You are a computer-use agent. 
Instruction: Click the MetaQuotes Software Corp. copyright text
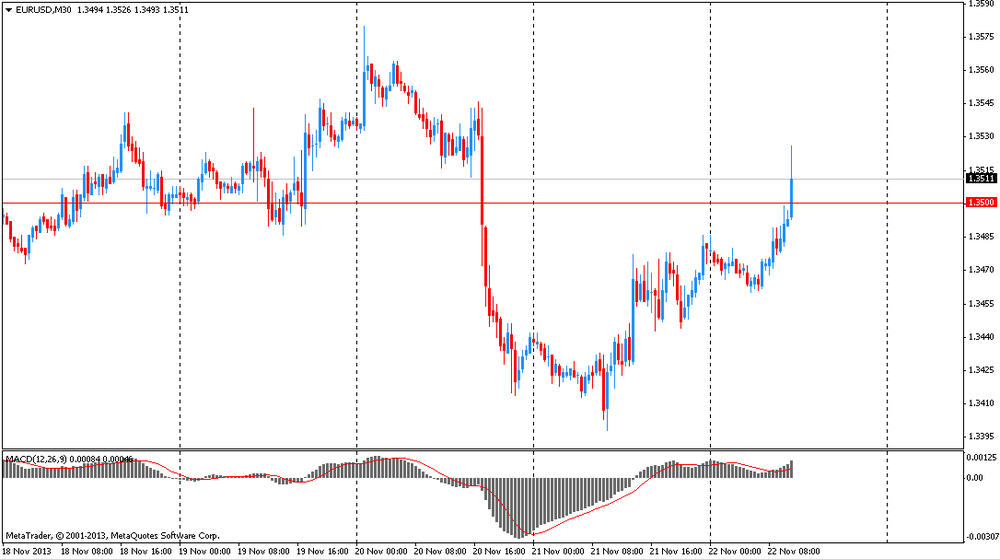click(x=112, y=536)
